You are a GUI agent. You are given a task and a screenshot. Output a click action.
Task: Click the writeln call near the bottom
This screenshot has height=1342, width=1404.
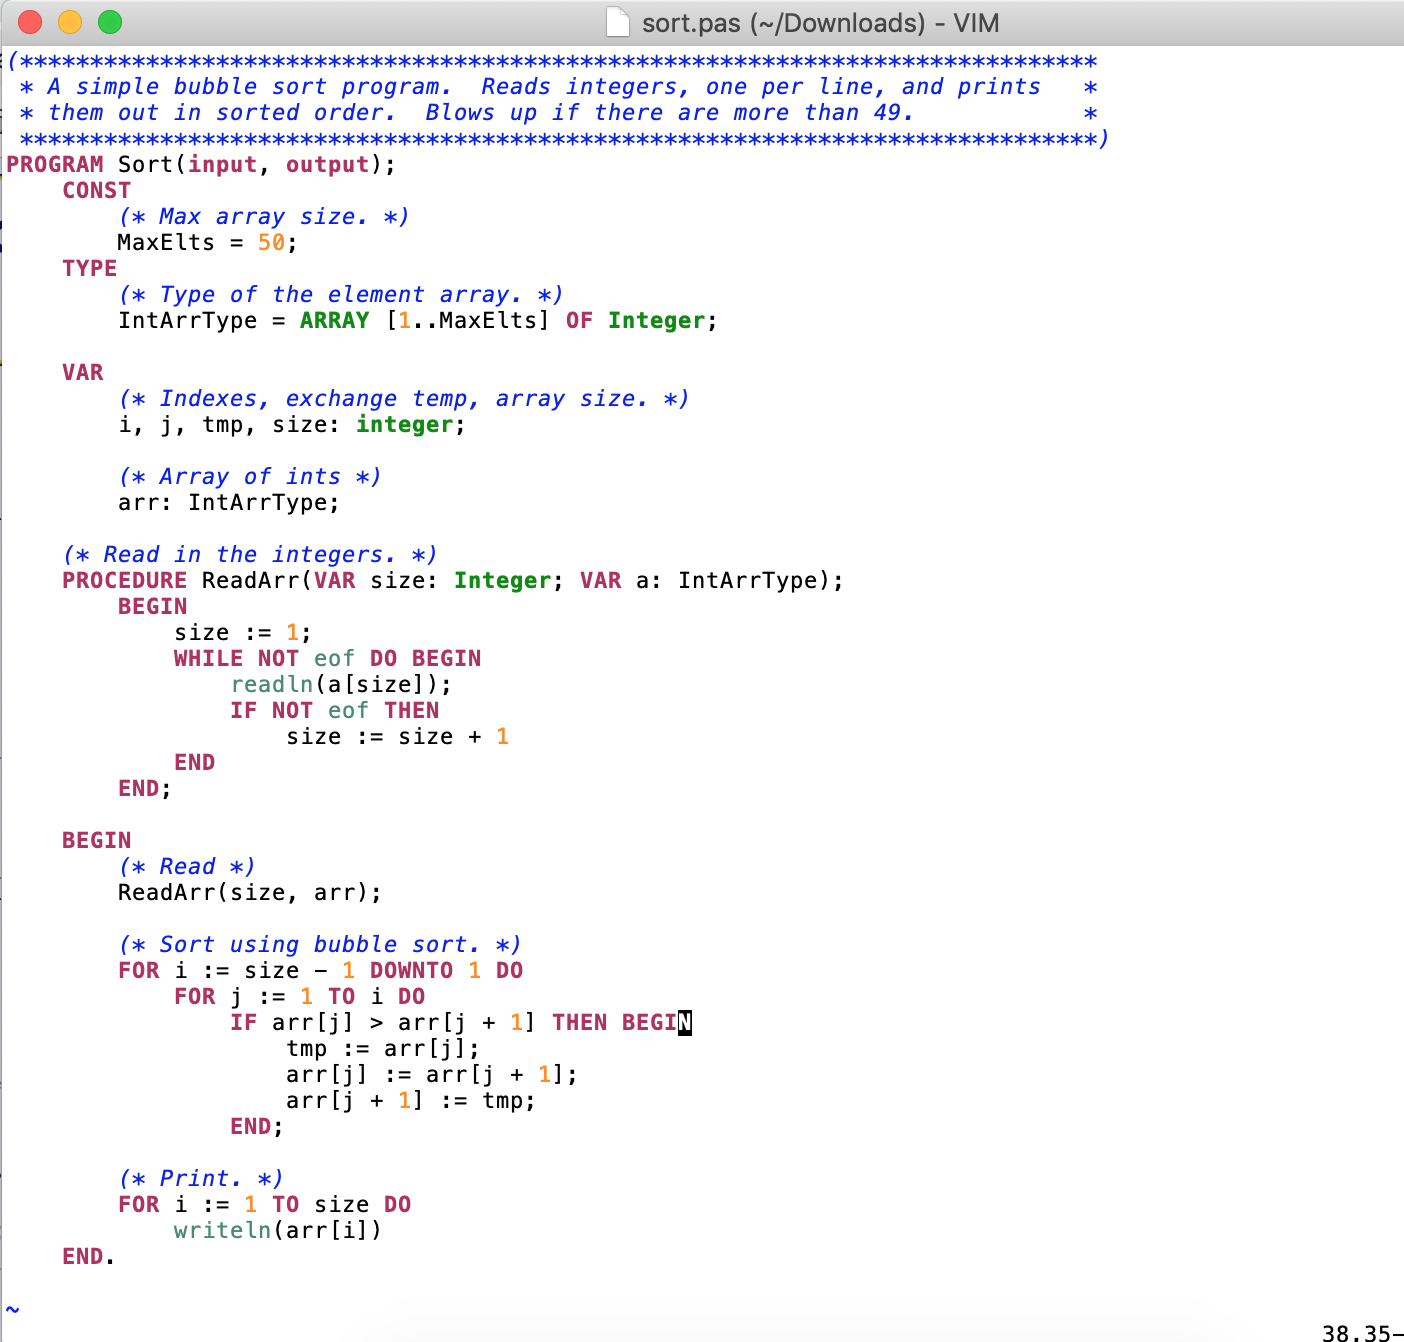click(222, 1231)
